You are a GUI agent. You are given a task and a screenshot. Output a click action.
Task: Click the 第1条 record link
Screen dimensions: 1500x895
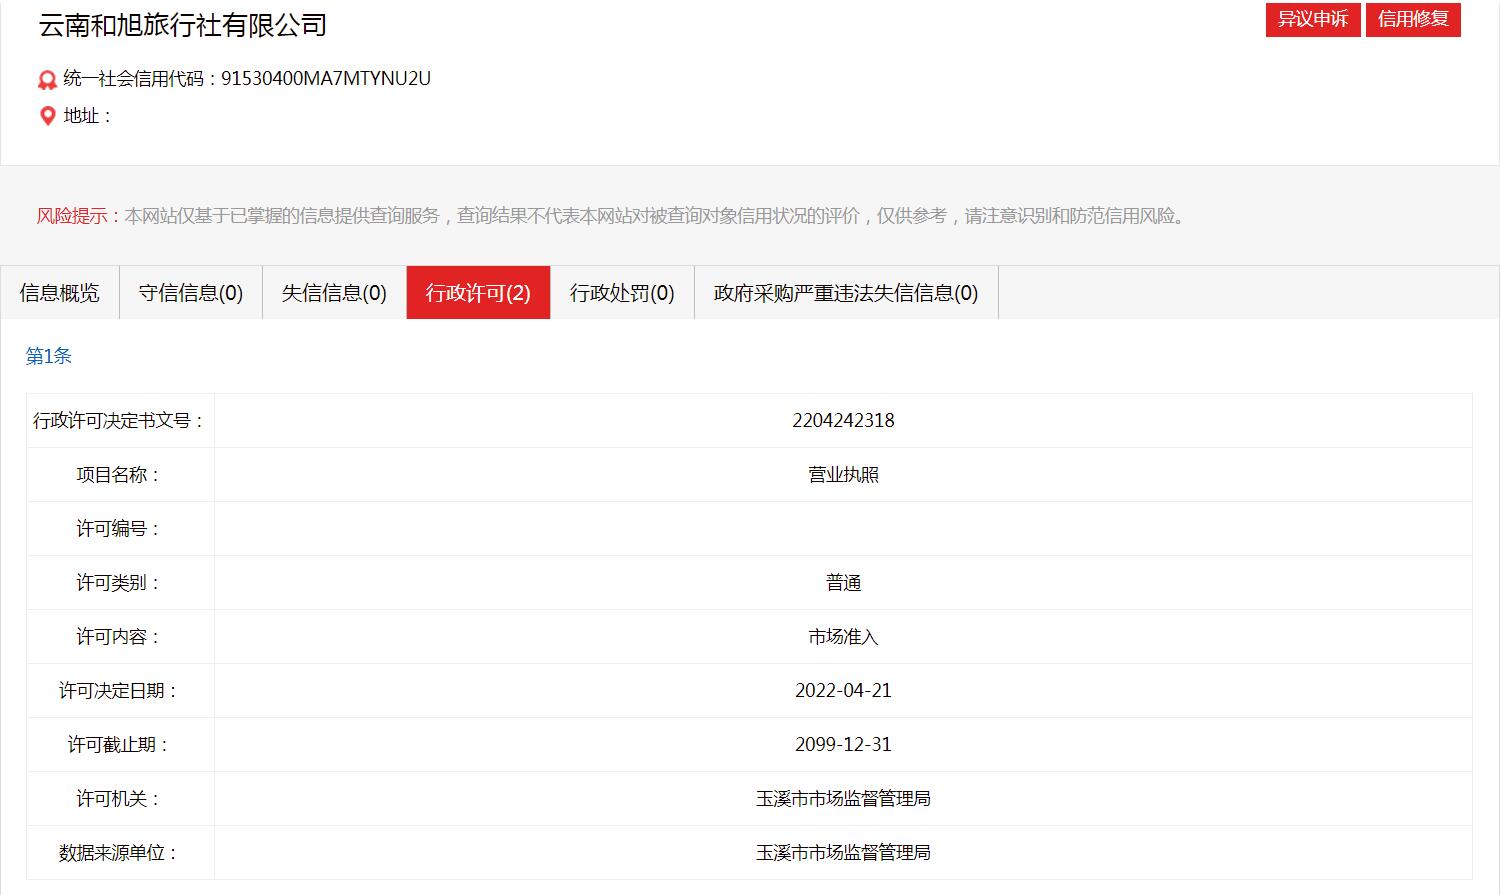49,357
